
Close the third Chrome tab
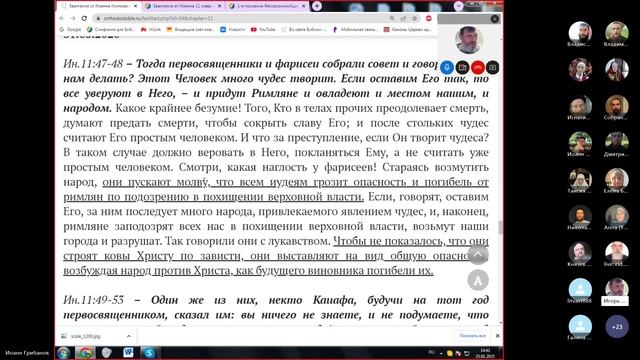(x=304, y=6)
